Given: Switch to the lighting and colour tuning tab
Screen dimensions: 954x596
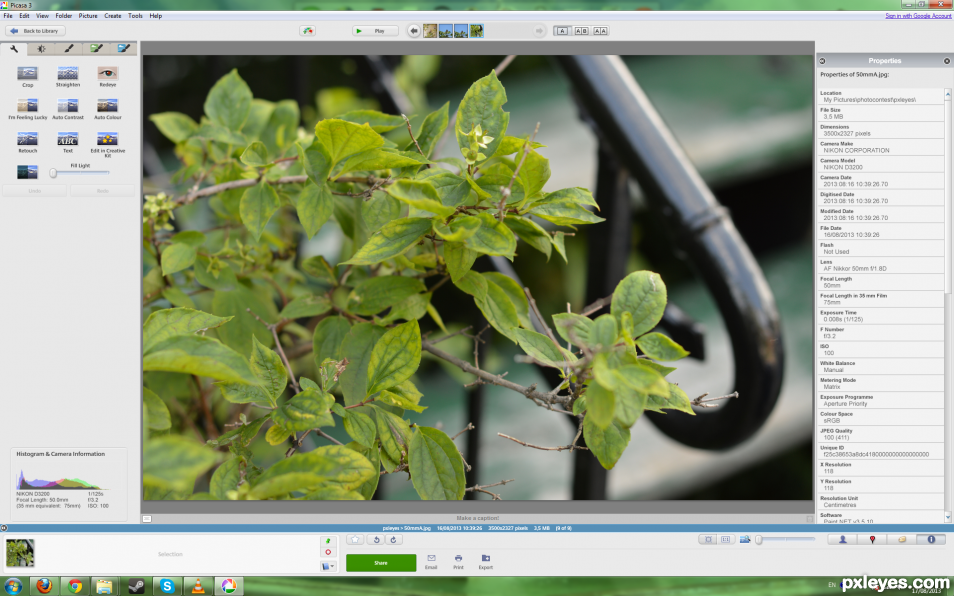Looking at the screenshot, I should pos(41,49).
